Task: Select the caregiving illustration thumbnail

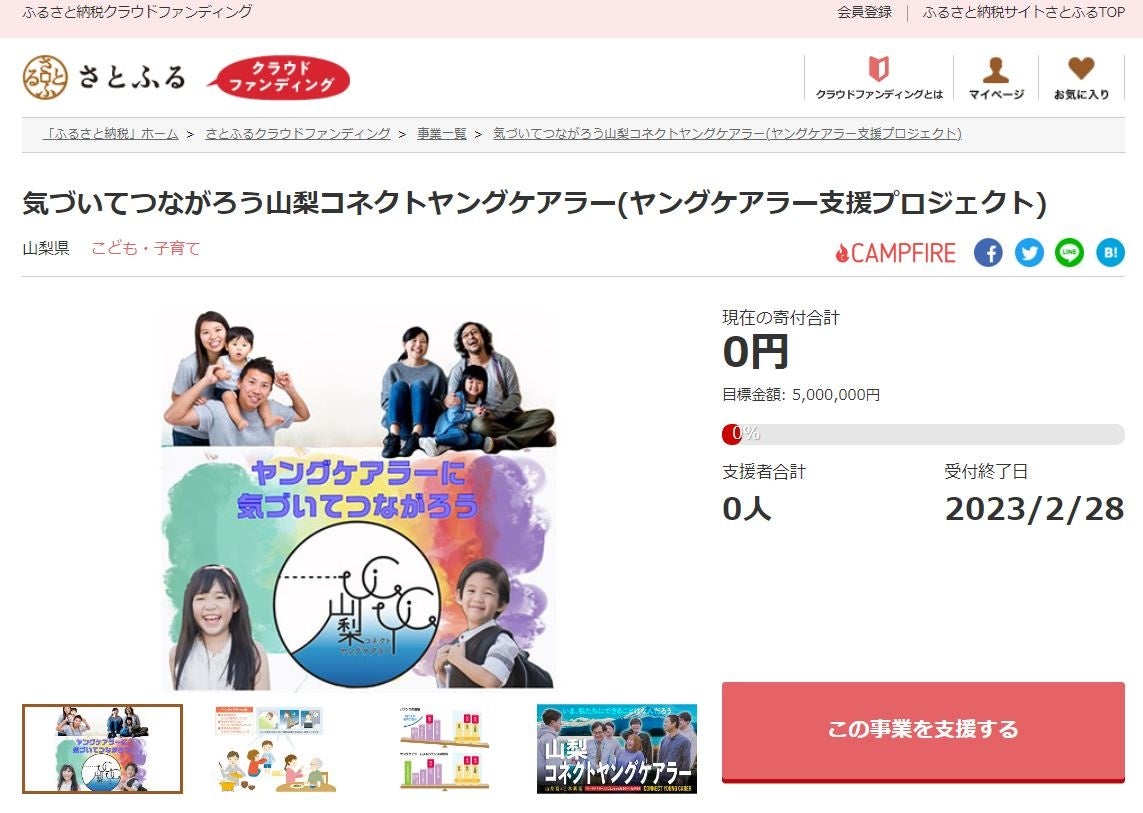Action: click(273, 749)
